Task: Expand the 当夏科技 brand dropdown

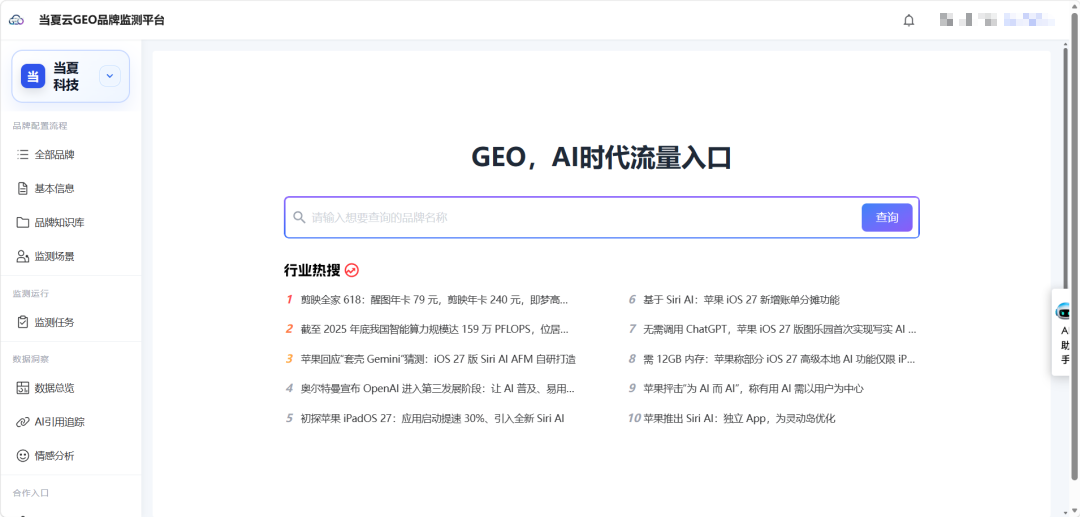Action: coord(110,76)
